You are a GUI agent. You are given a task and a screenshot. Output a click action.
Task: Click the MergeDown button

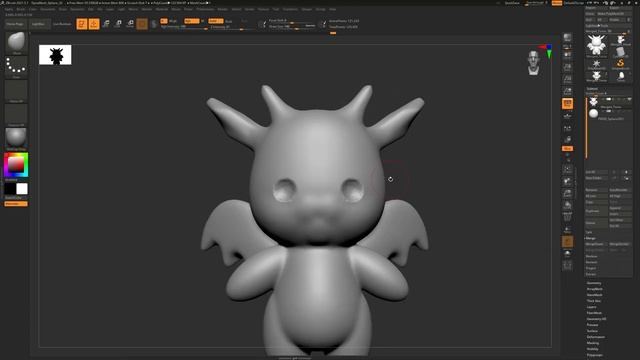(595, 244)
